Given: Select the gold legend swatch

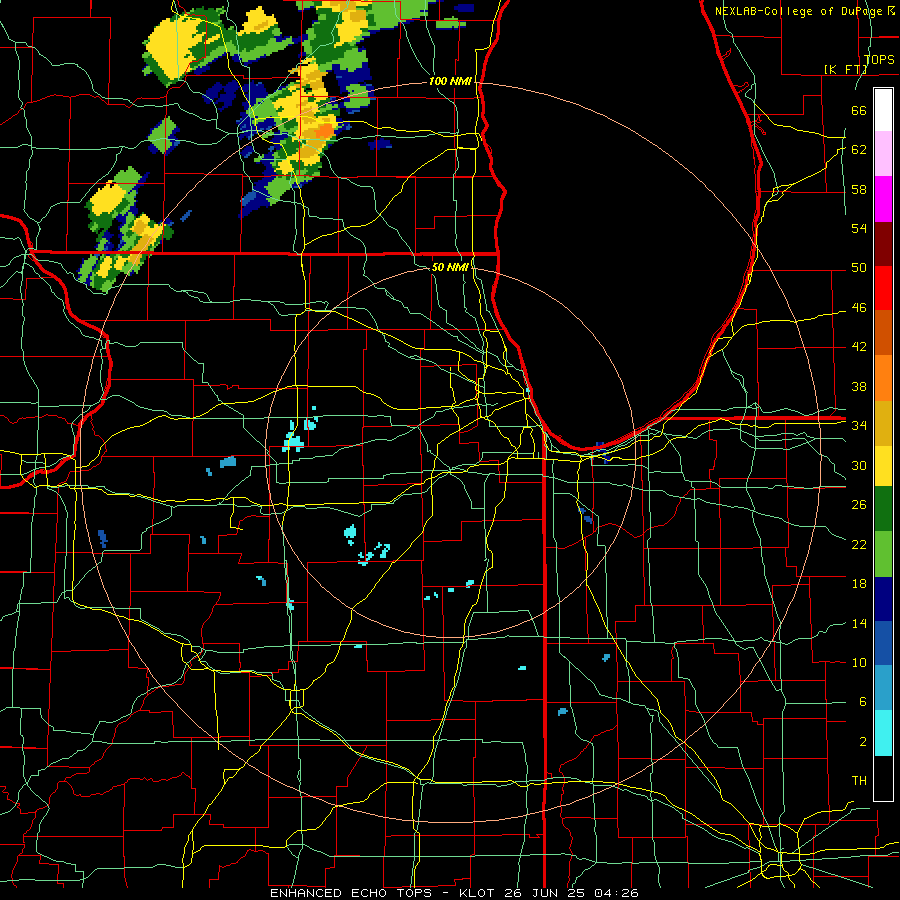Looking at the screenshot, I should 883,422.
